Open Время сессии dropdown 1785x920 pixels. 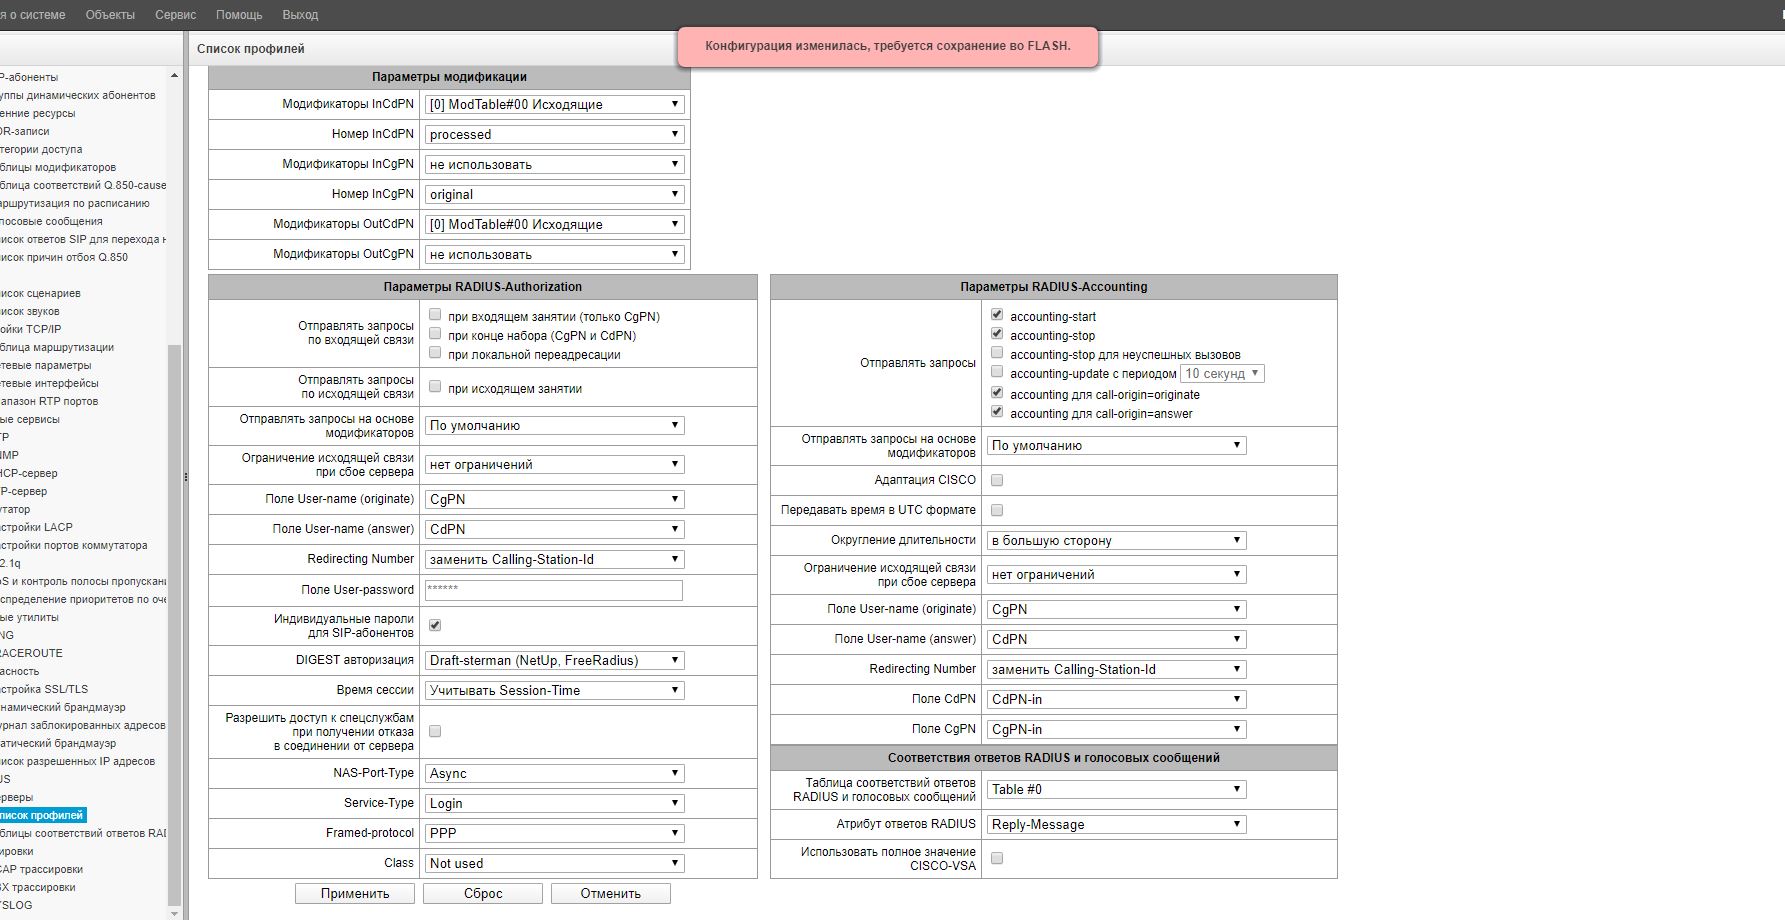click(x=554, y=690)
